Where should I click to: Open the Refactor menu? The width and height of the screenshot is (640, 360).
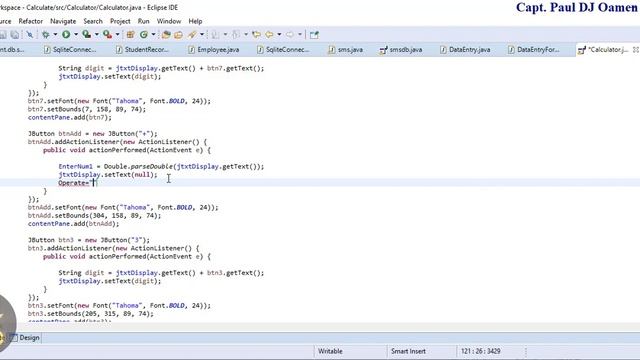coord(31,21)
